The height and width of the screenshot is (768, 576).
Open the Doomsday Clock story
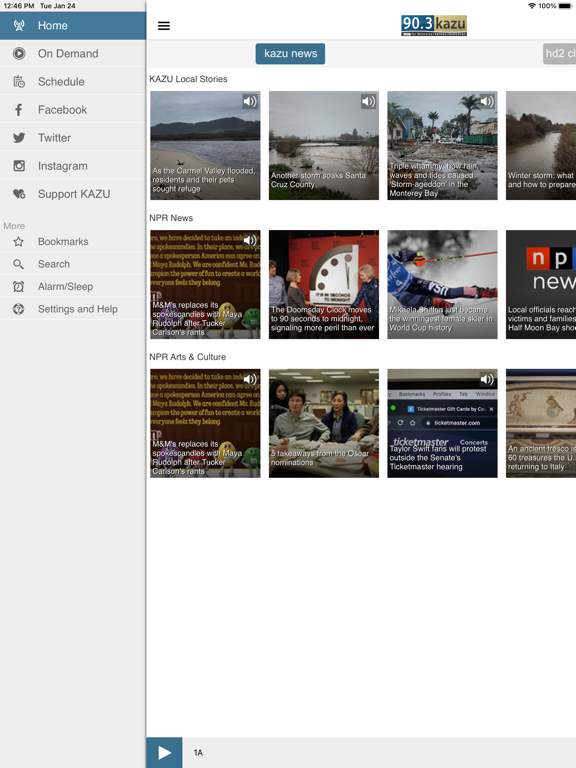point(324,285)
